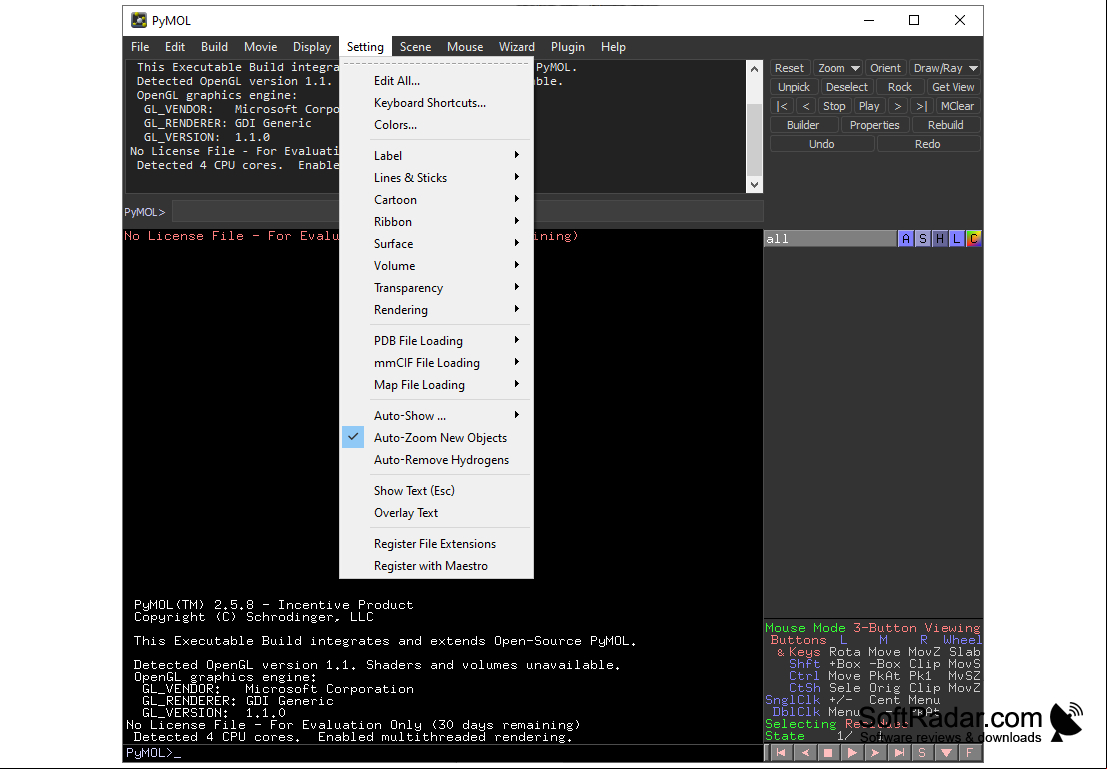Open the Show (S) menu for object all

[x=923, y=239]
